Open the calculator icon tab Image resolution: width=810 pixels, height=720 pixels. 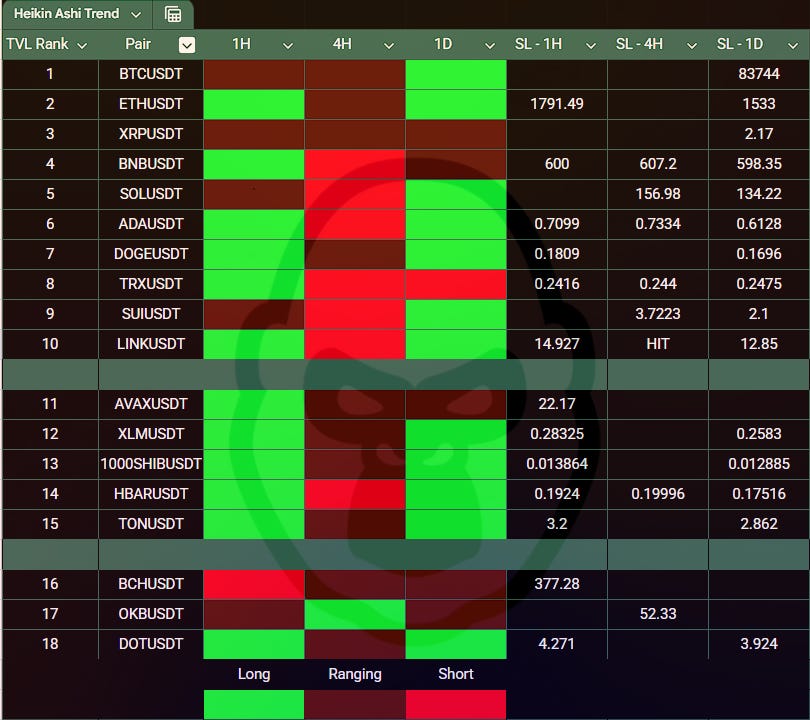[x=173, y=14]
